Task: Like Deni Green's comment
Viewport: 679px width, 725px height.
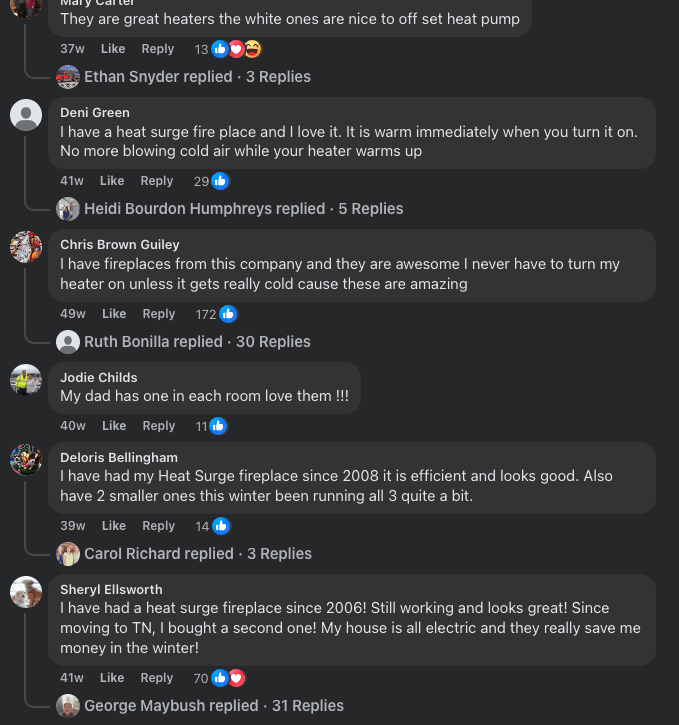Action: 112,181
